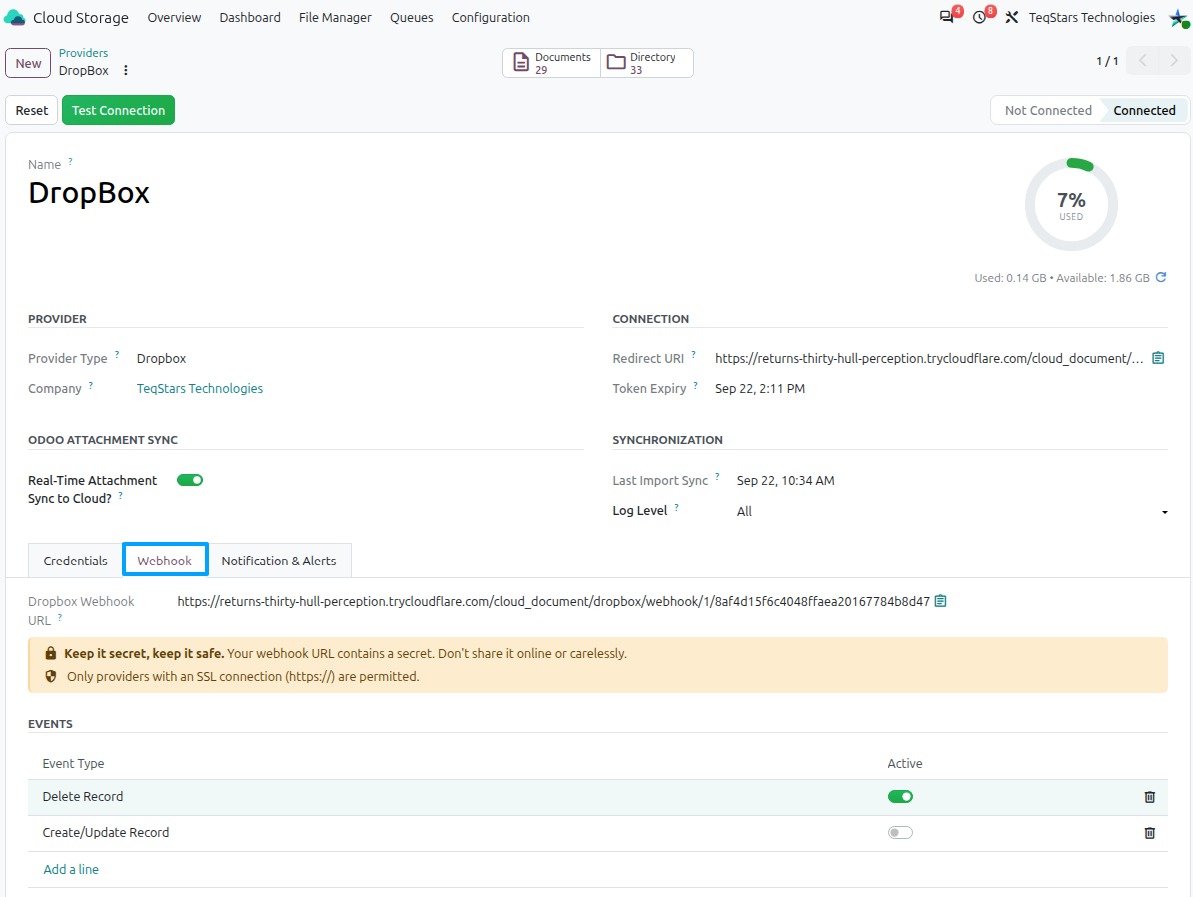
Task: Open the Directory 33 smart button
Action: [647, 62]
